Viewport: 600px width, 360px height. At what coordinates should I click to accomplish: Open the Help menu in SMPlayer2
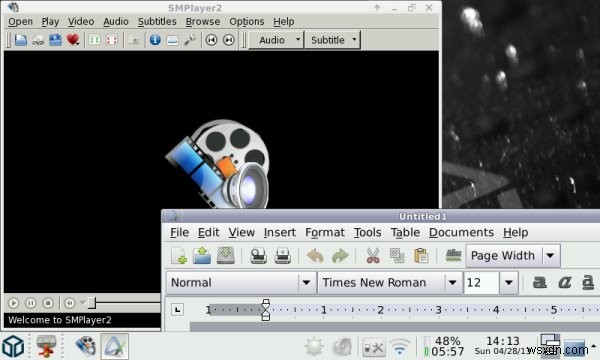[284, 22]
